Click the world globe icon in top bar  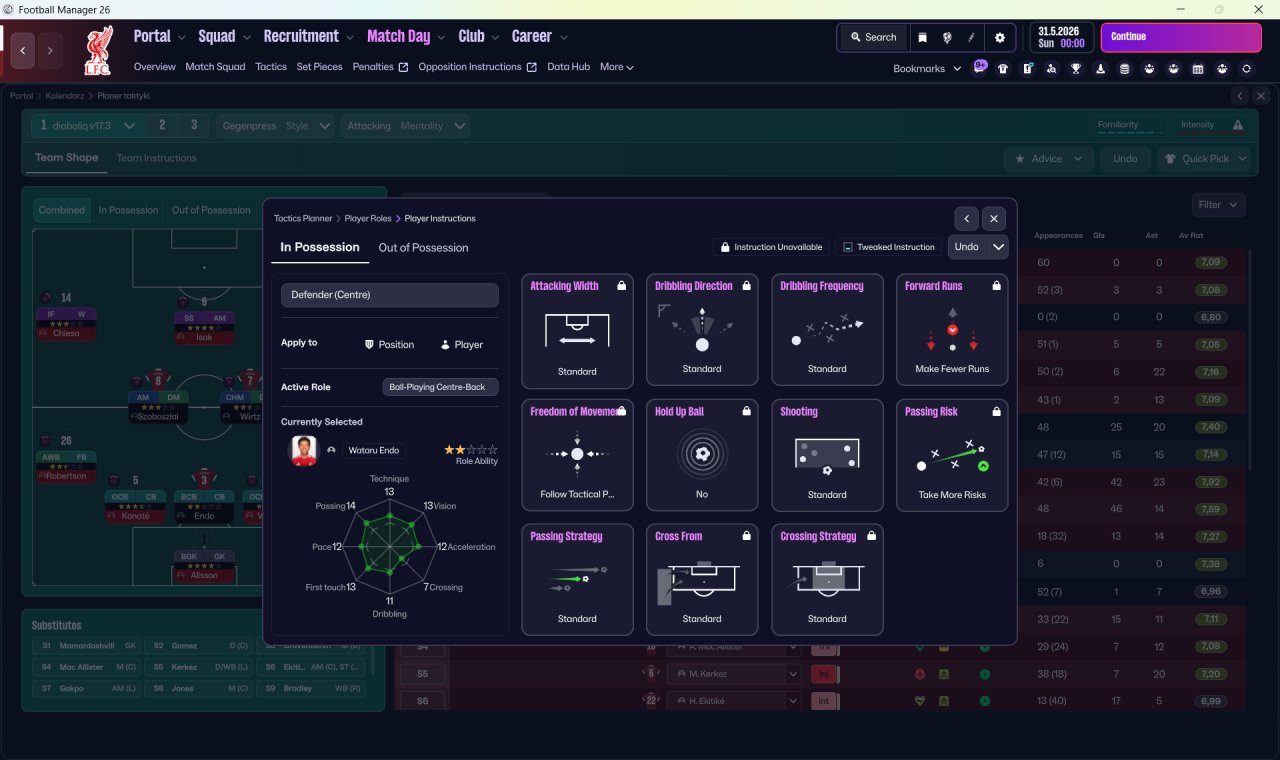click(947, 37)
